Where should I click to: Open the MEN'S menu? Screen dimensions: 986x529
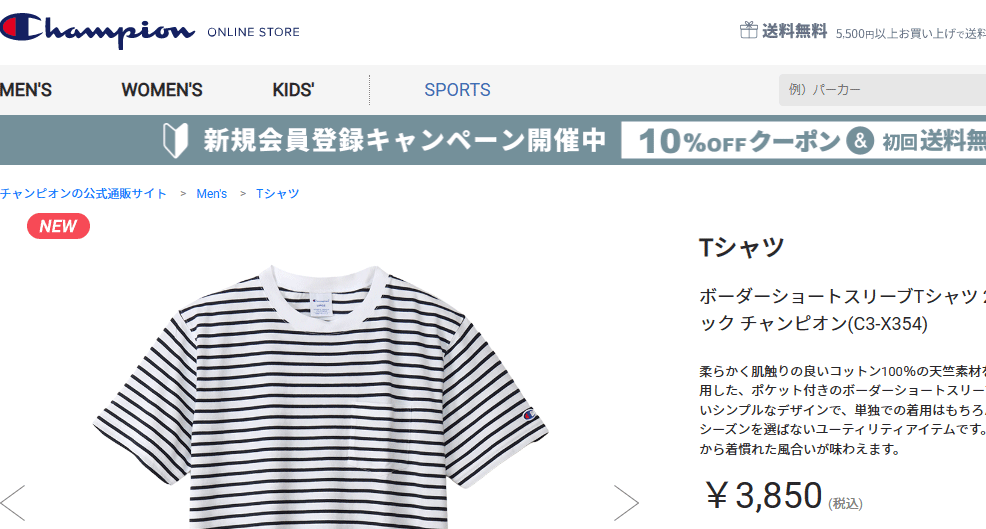click(x=26, y=90)
